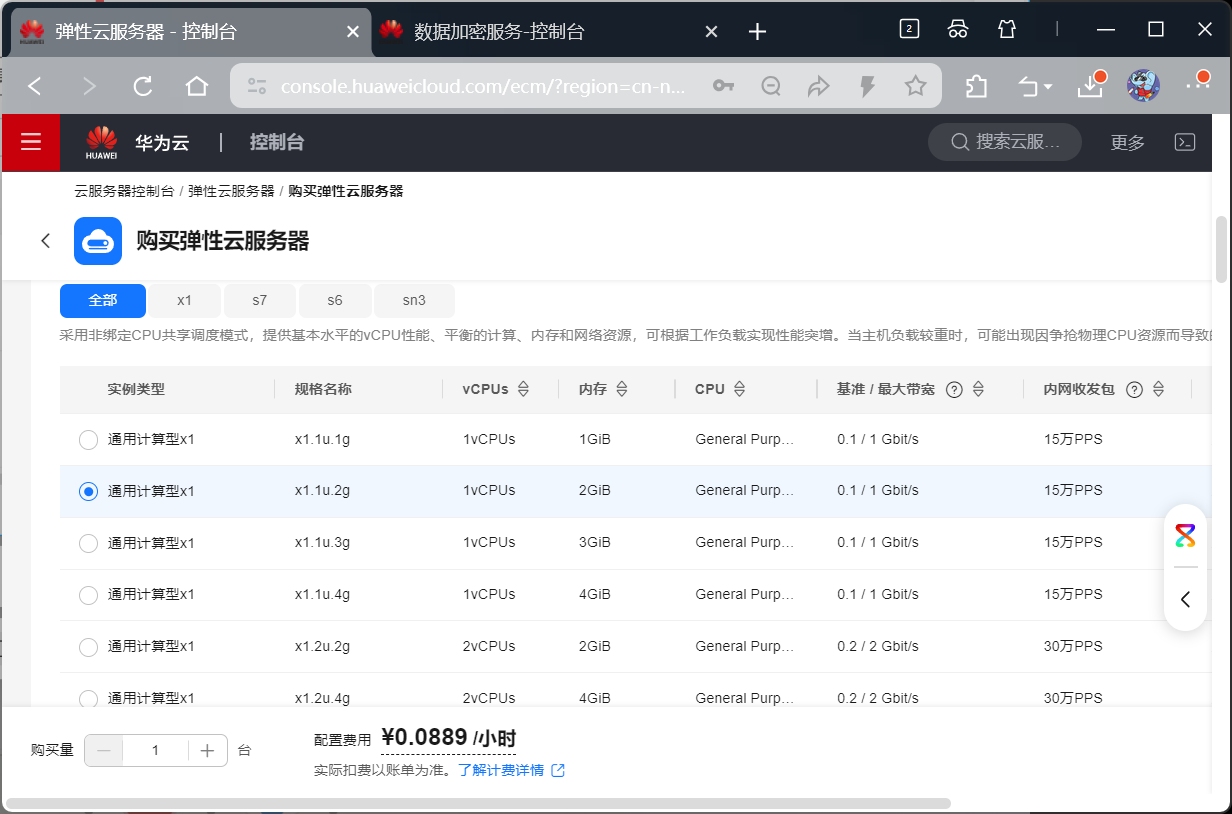Expand the right side floating panel arrow
Screen dimensions: 1232x814
[1185, 599]
